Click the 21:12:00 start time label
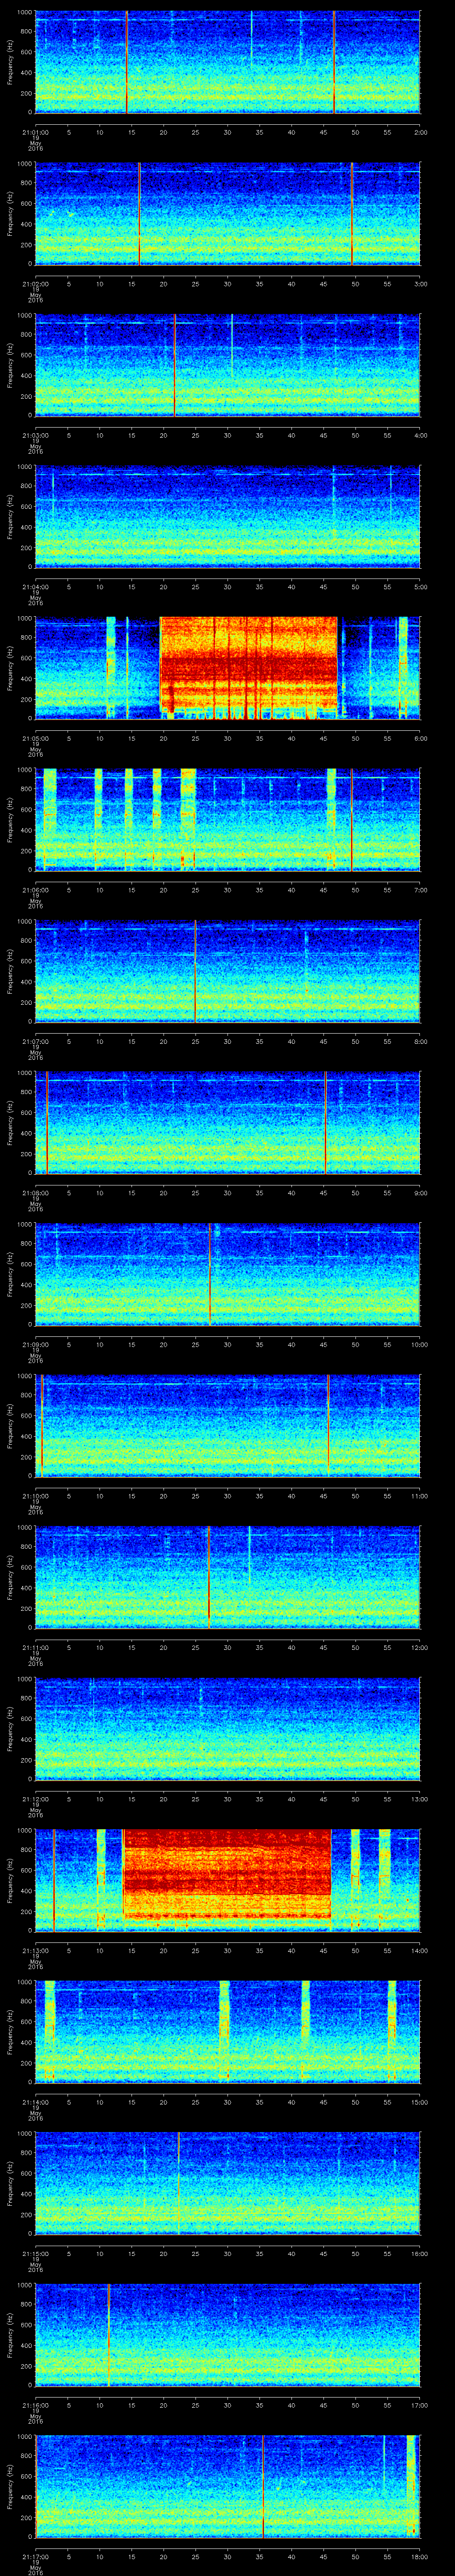 tap(35, 1799)
